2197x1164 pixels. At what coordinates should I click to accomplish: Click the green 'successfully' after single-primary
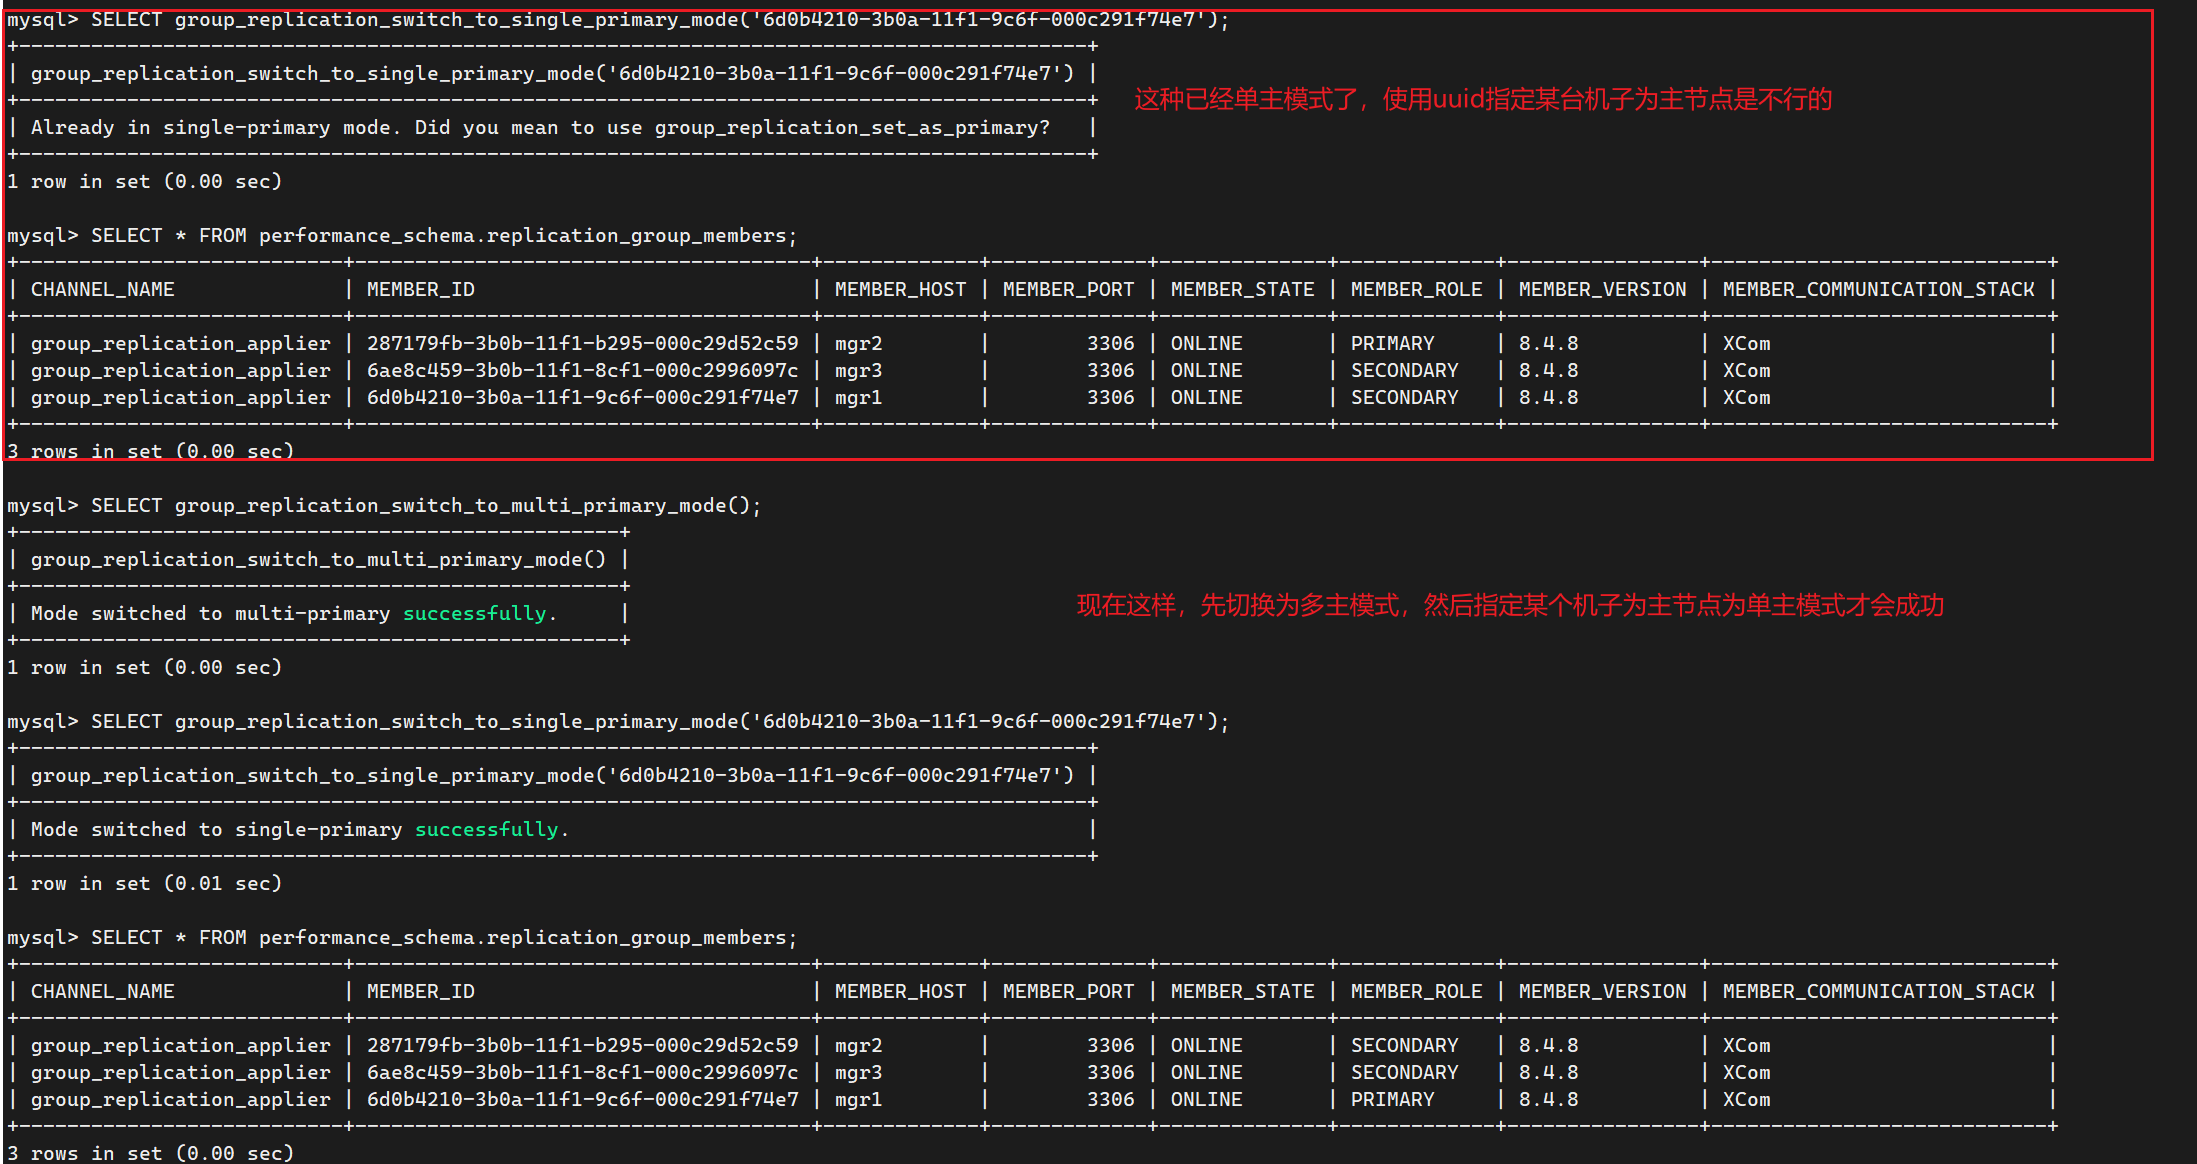click(x=487, y=829)
